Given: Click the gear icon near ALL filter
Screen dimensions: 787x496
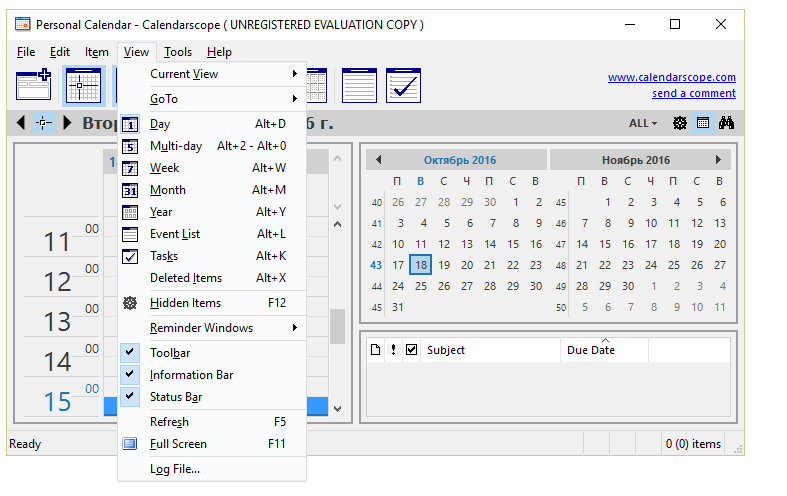Looking at the screenshot, I should (x=680, y=123).
